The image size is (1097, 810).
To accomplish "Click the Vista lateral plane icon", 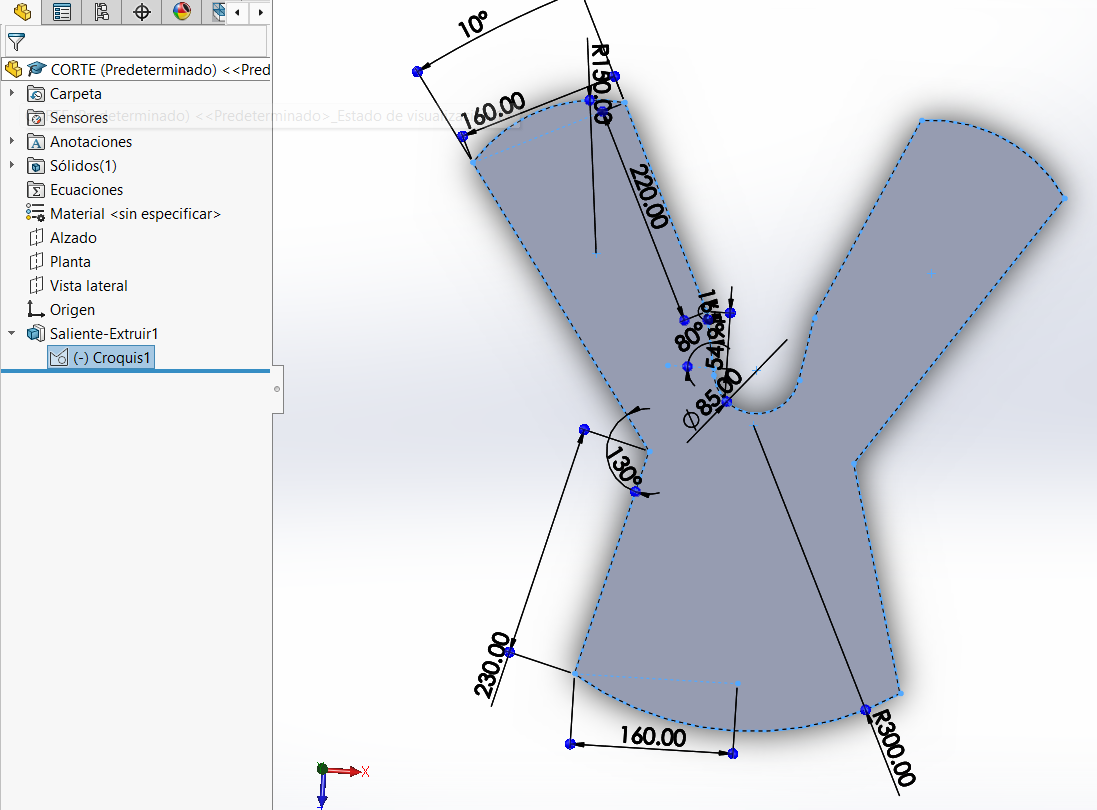I will (36, 285).
